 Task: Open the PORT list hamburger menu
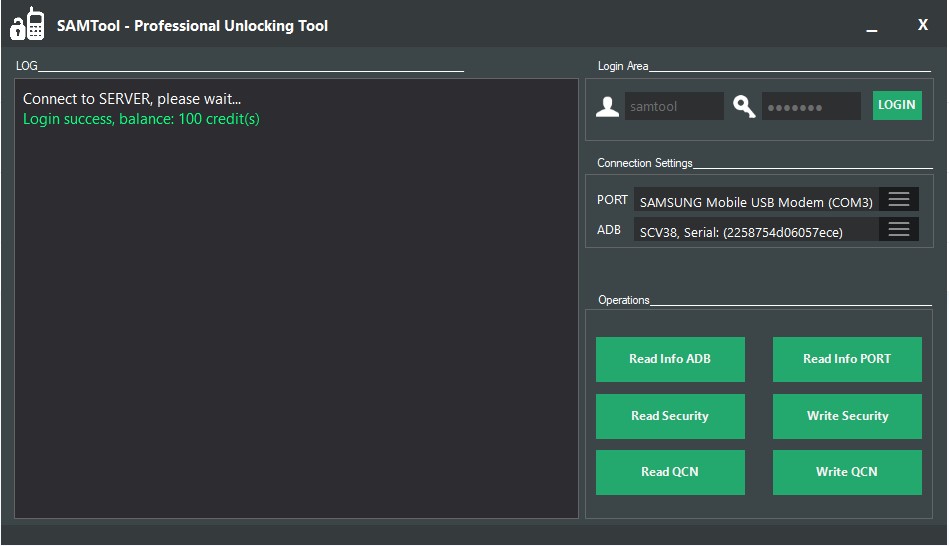(899, 199)
